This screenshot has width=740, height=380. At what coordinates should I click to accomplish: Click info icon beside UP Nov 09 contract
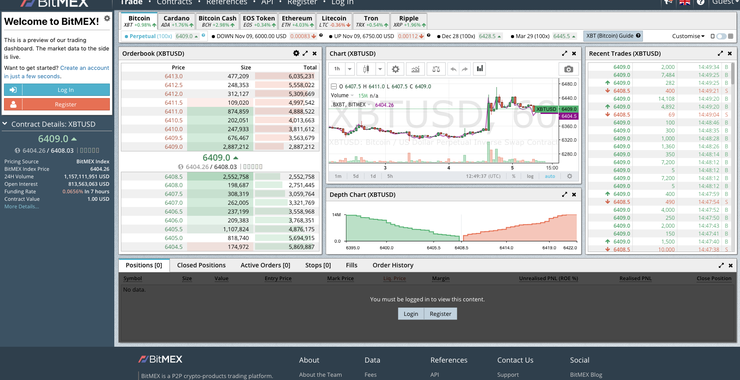point(429,35)
